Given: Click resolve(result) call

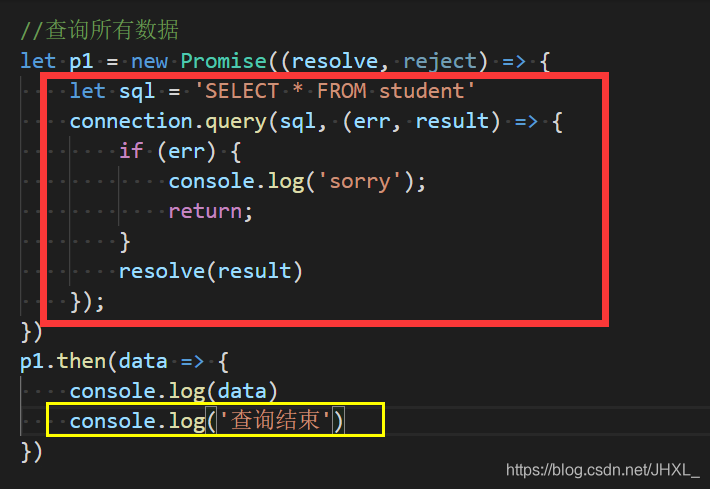Looking at the screenshot, I should pos(211,271).
